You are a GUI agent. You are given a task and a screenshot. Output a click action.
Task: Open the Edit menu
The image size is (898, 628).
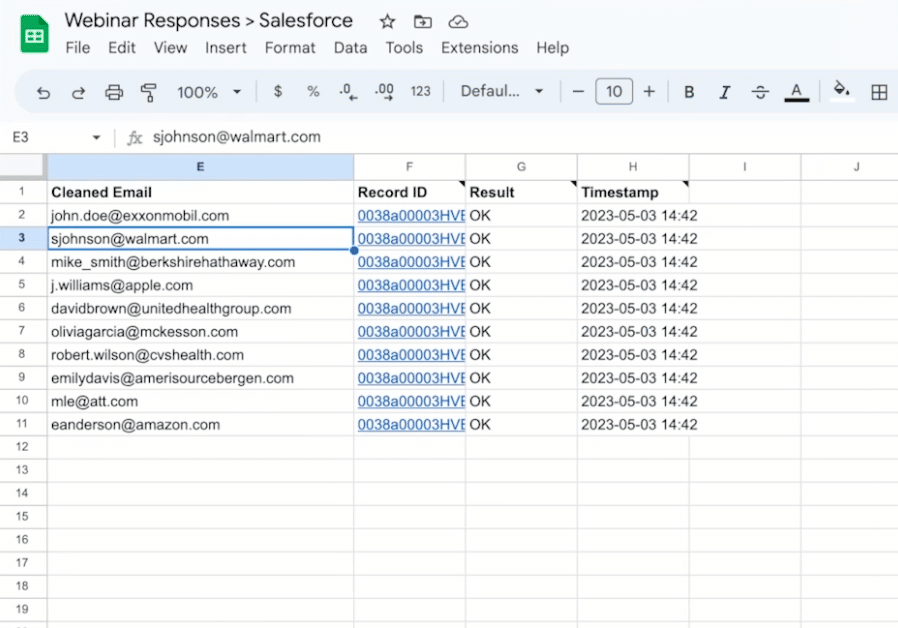point(121,48)
